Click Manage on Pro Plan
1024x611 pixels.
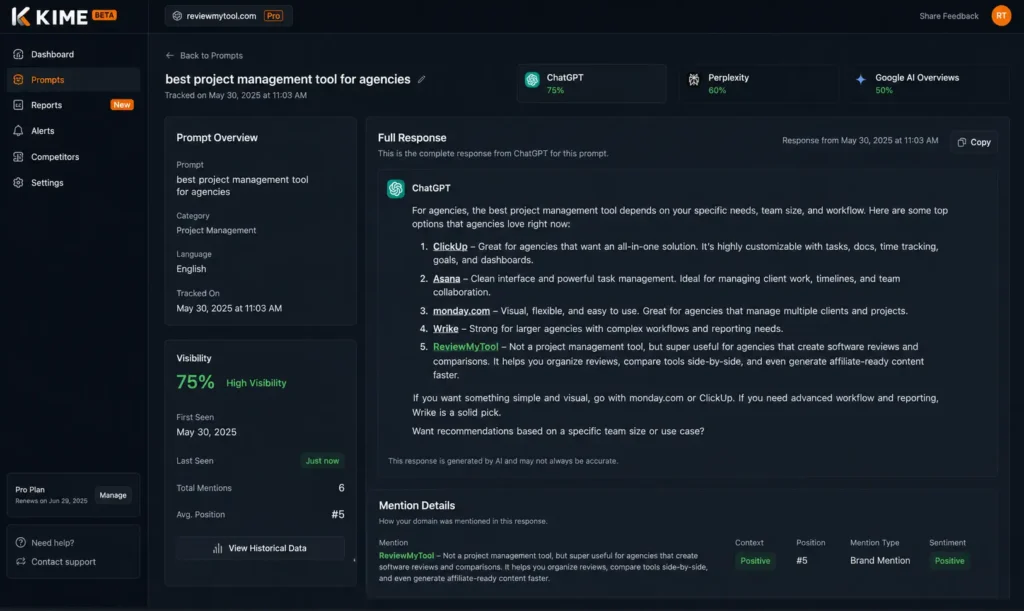[x=113, y=495]
